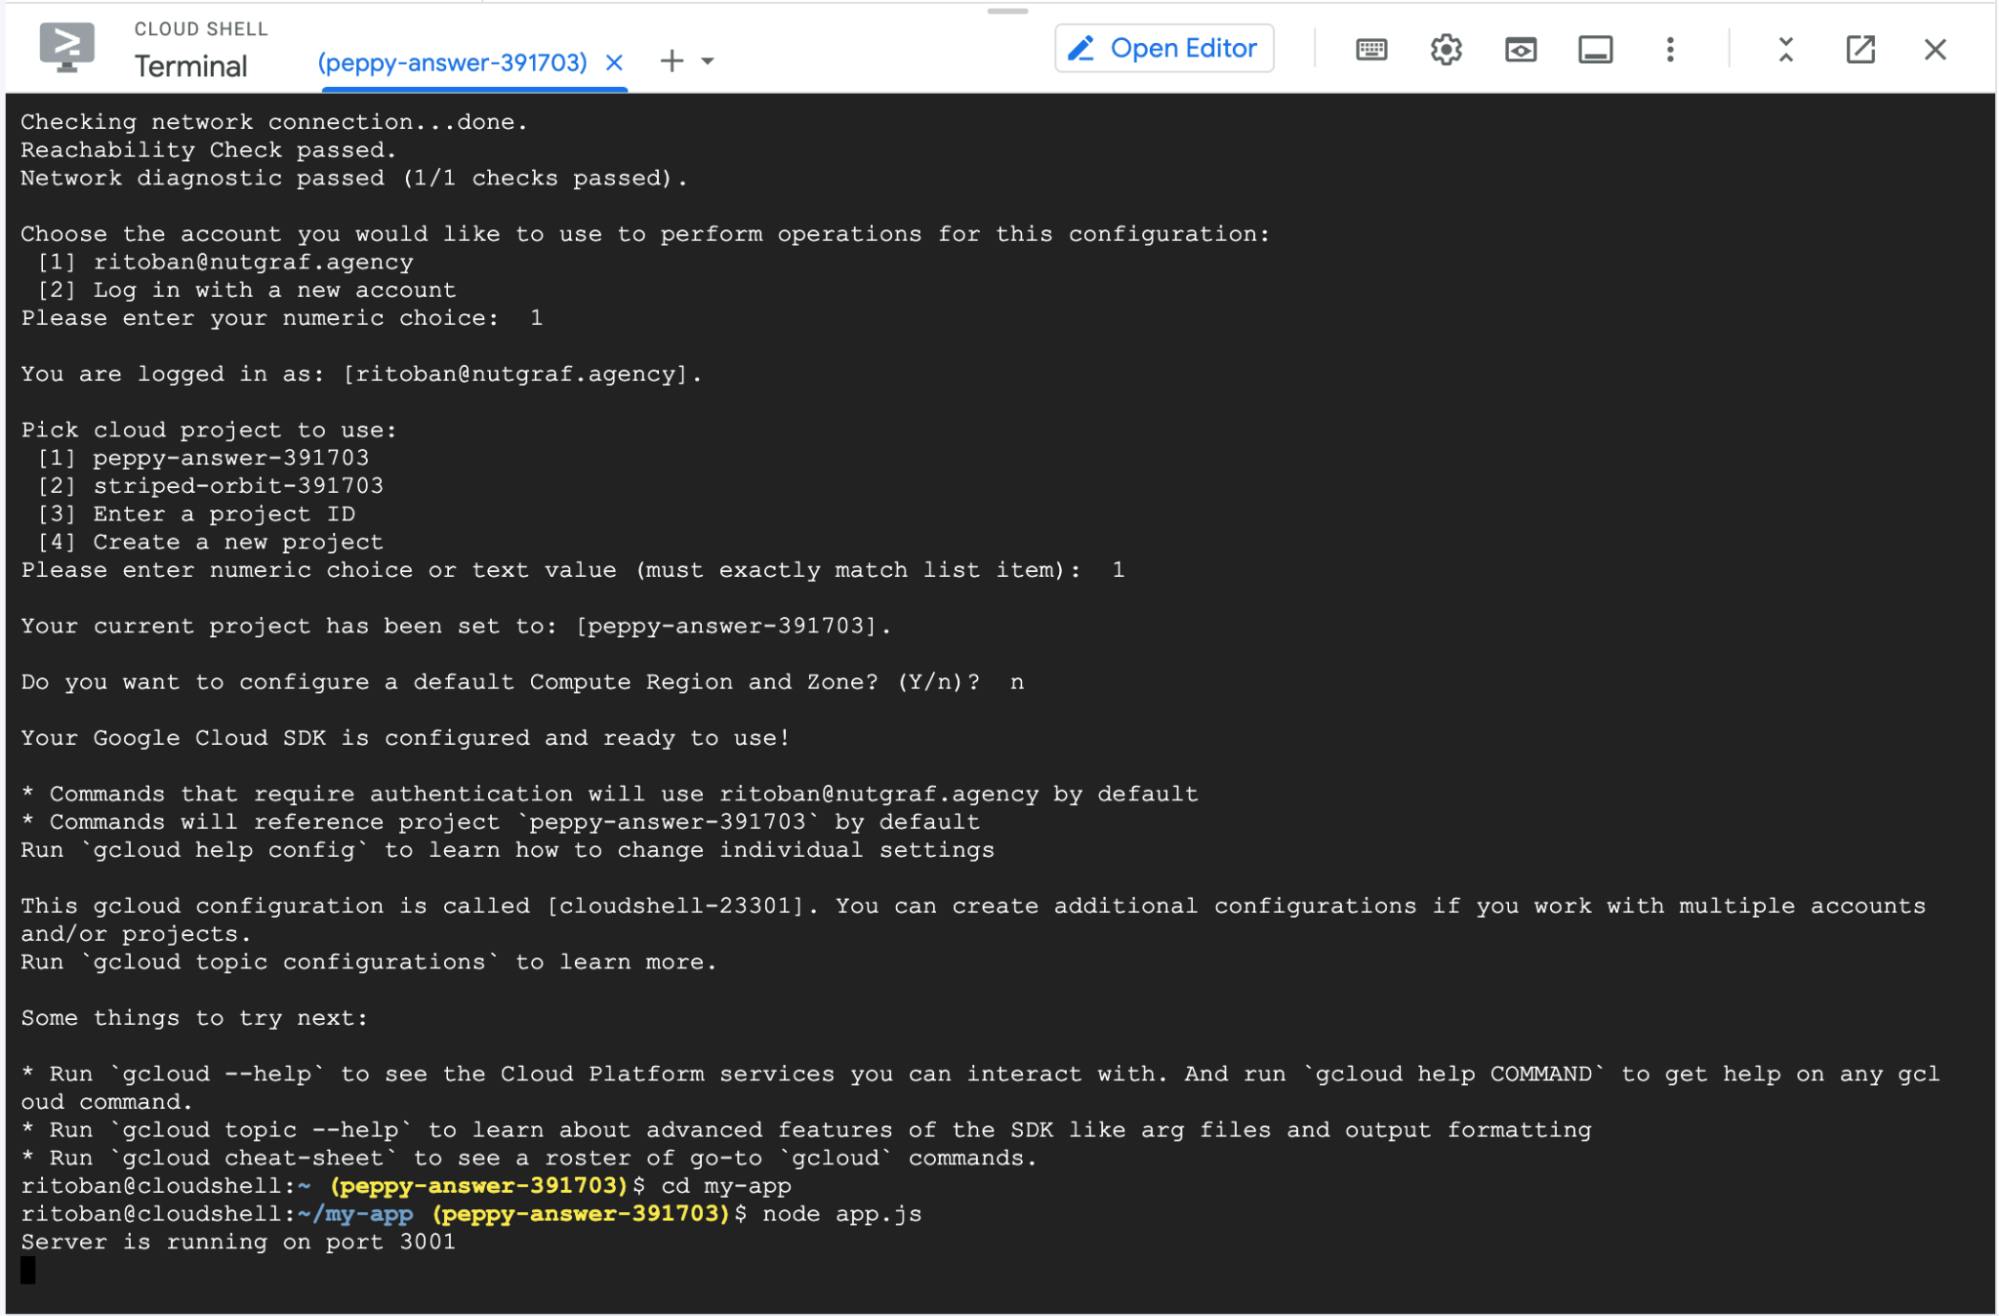Open the three-dot More options menu
This screenshot has width=1999, height=1316.
coord(1668,48)
